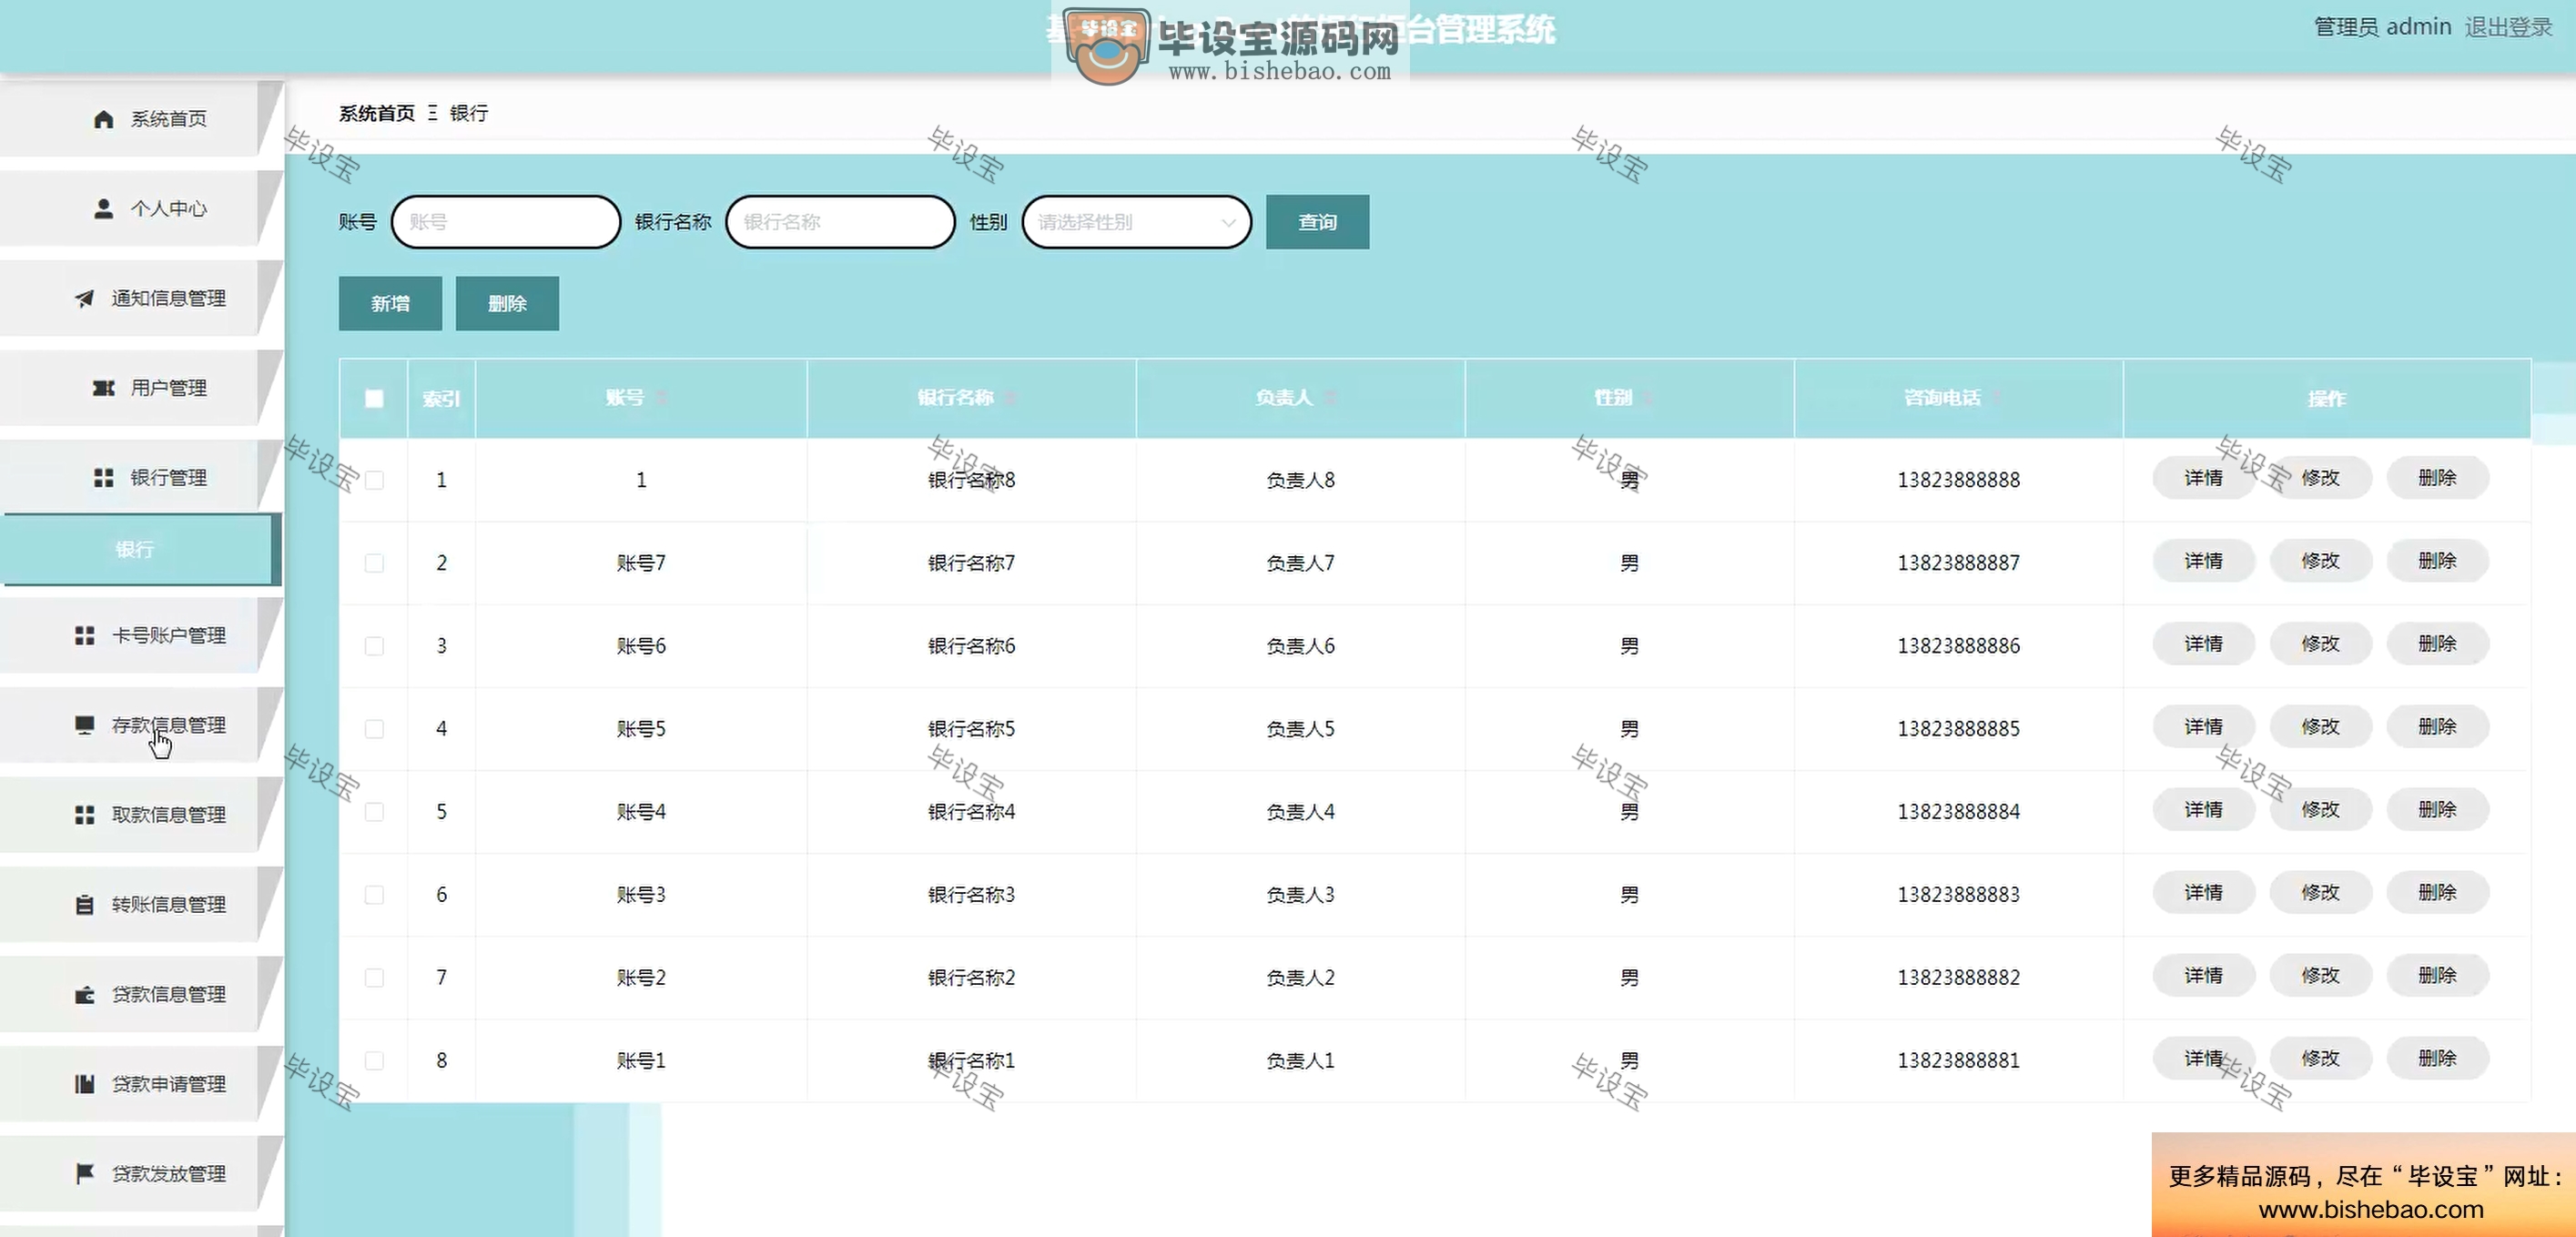2576x1237 pixels.
Task: Check the row with 账号1
Action: (x=374, y=1061)
